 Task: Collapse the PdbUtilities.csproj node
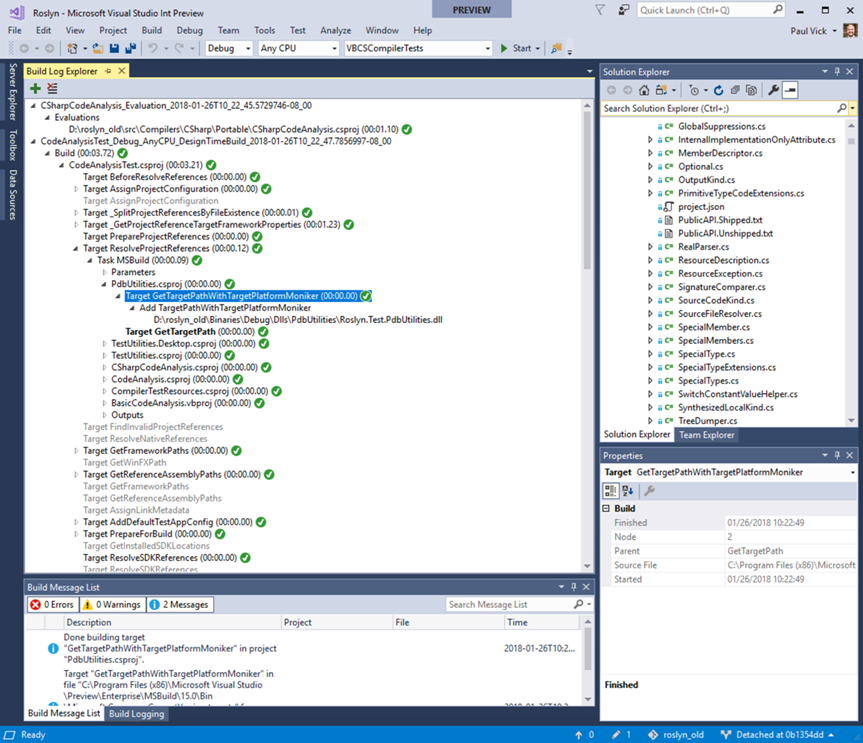pyautogui.click(x=104, y=285)
